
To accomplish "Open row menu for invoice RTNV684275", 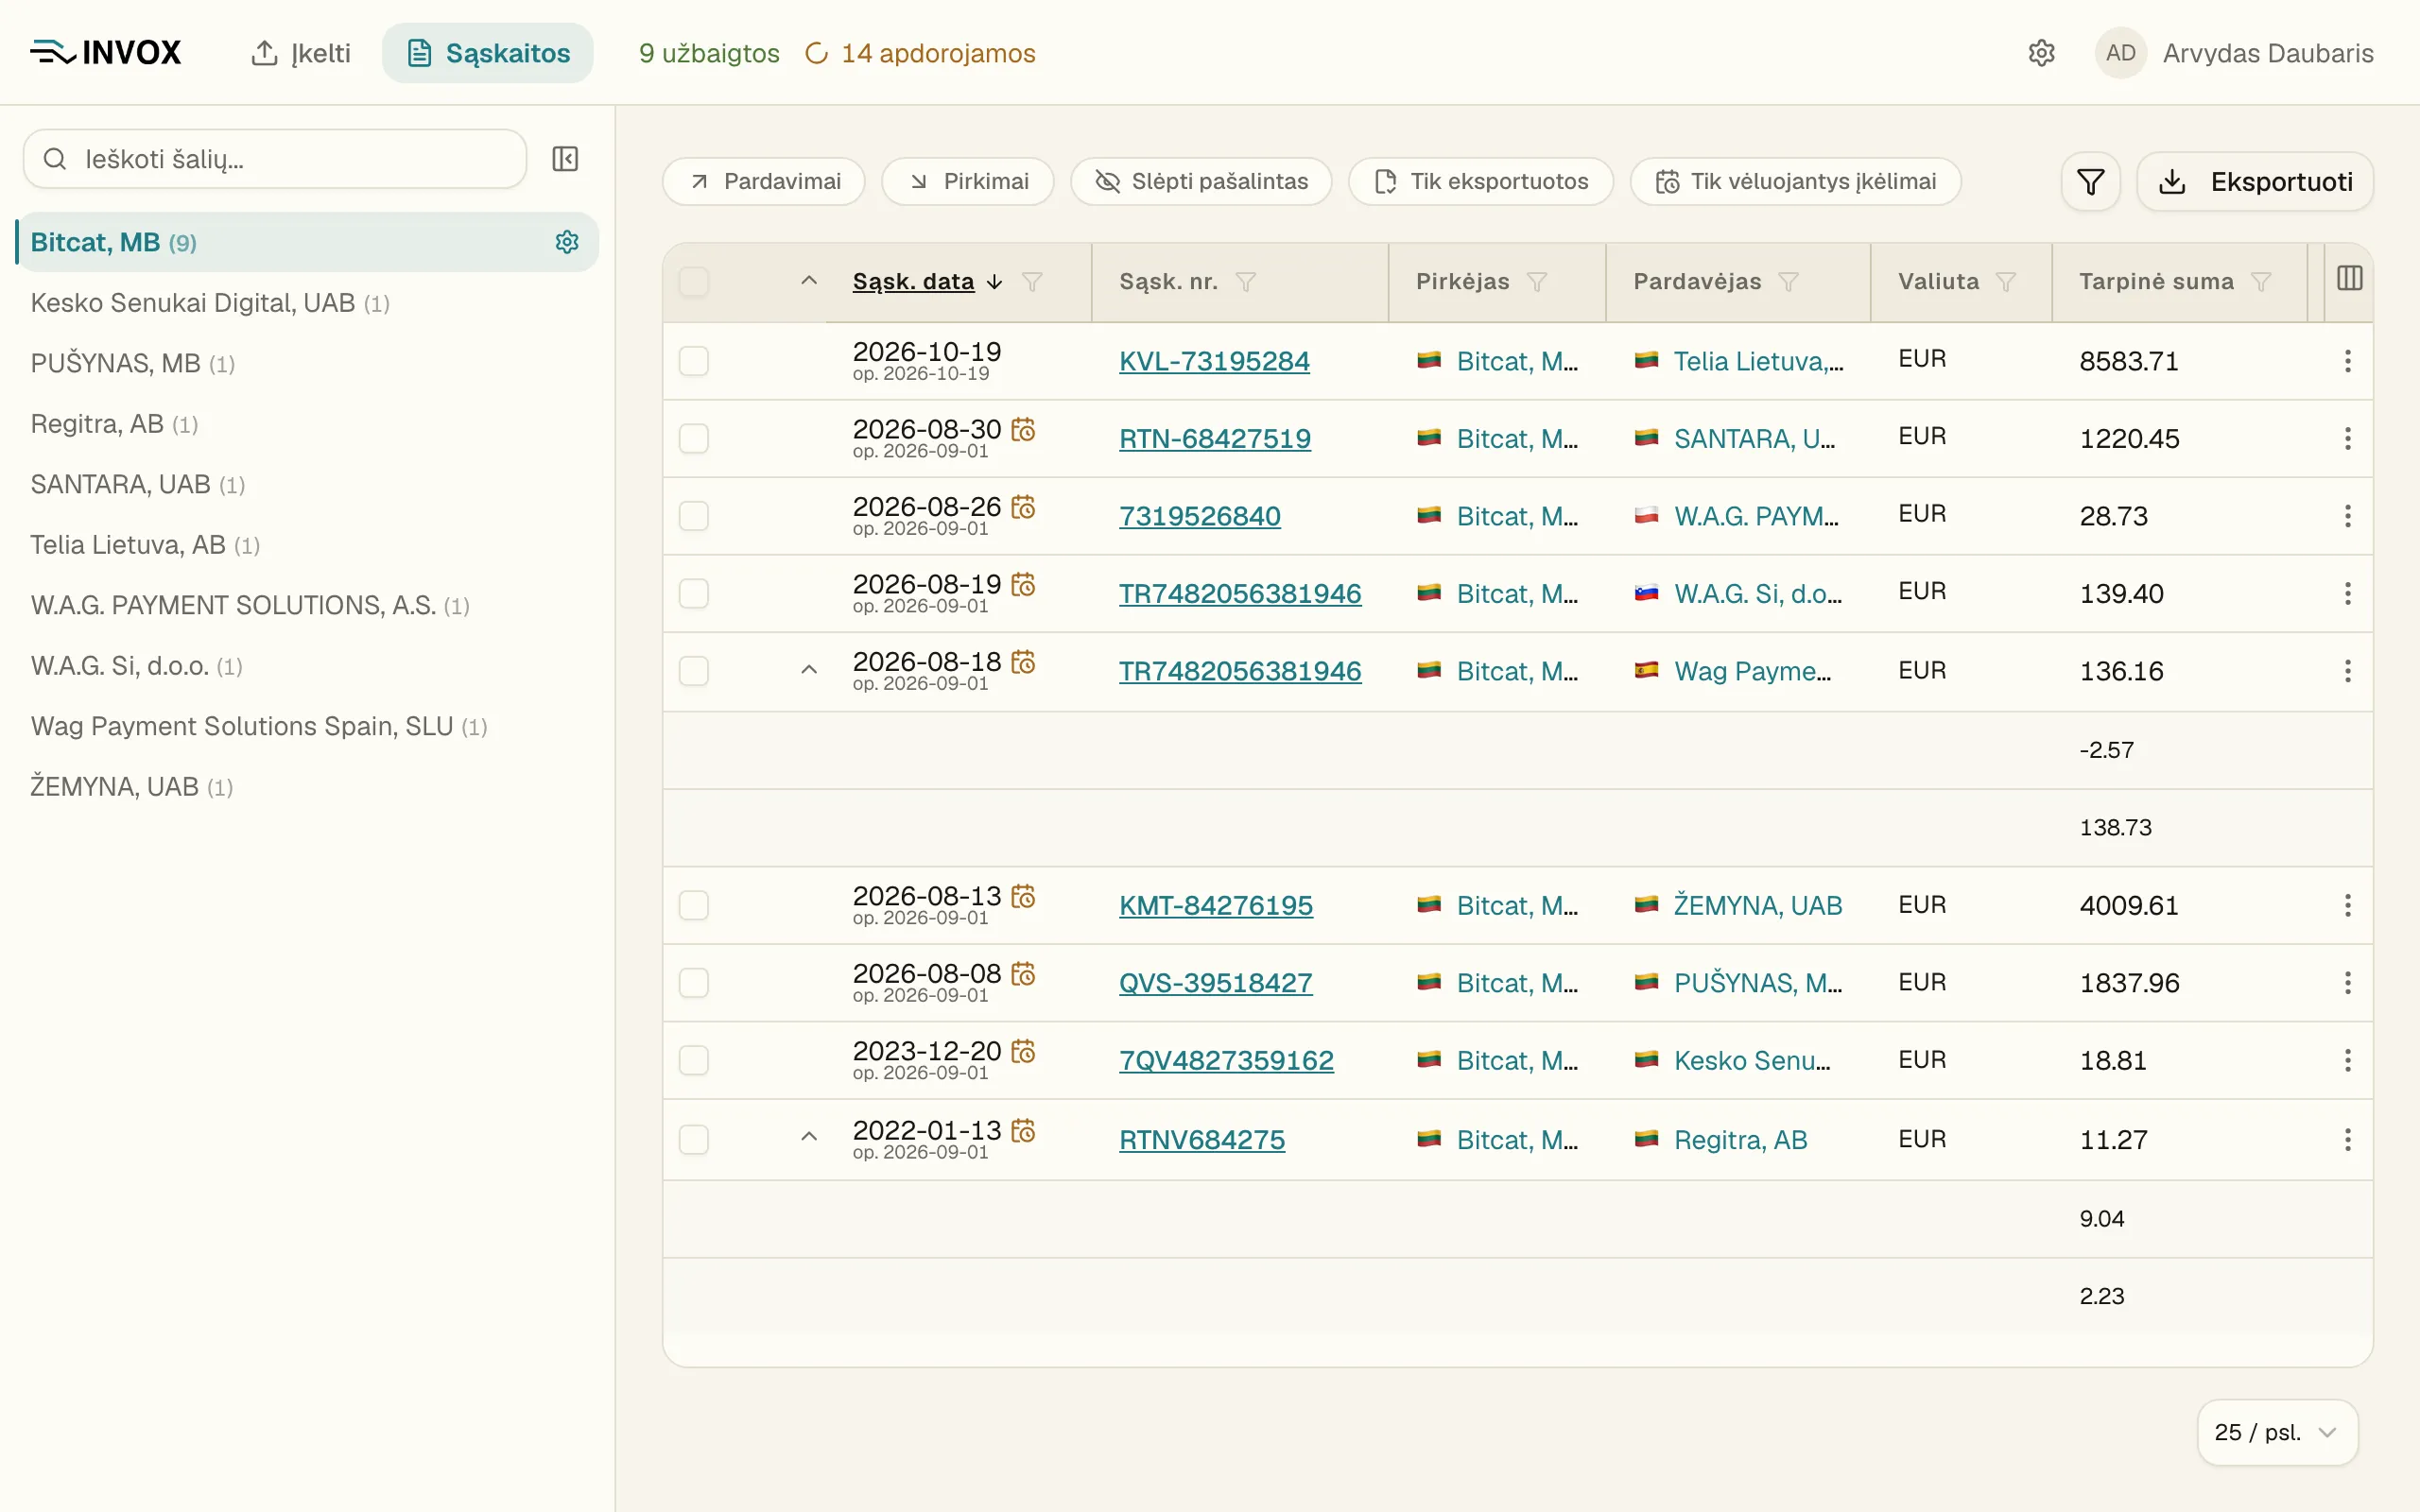I will (x=2348, y=1140).
